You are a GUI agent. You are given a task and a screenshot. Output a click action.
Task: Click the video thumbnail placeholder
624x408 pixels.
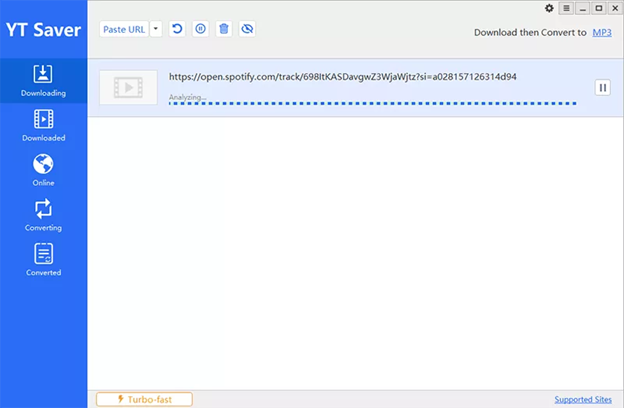coord(128,88)
